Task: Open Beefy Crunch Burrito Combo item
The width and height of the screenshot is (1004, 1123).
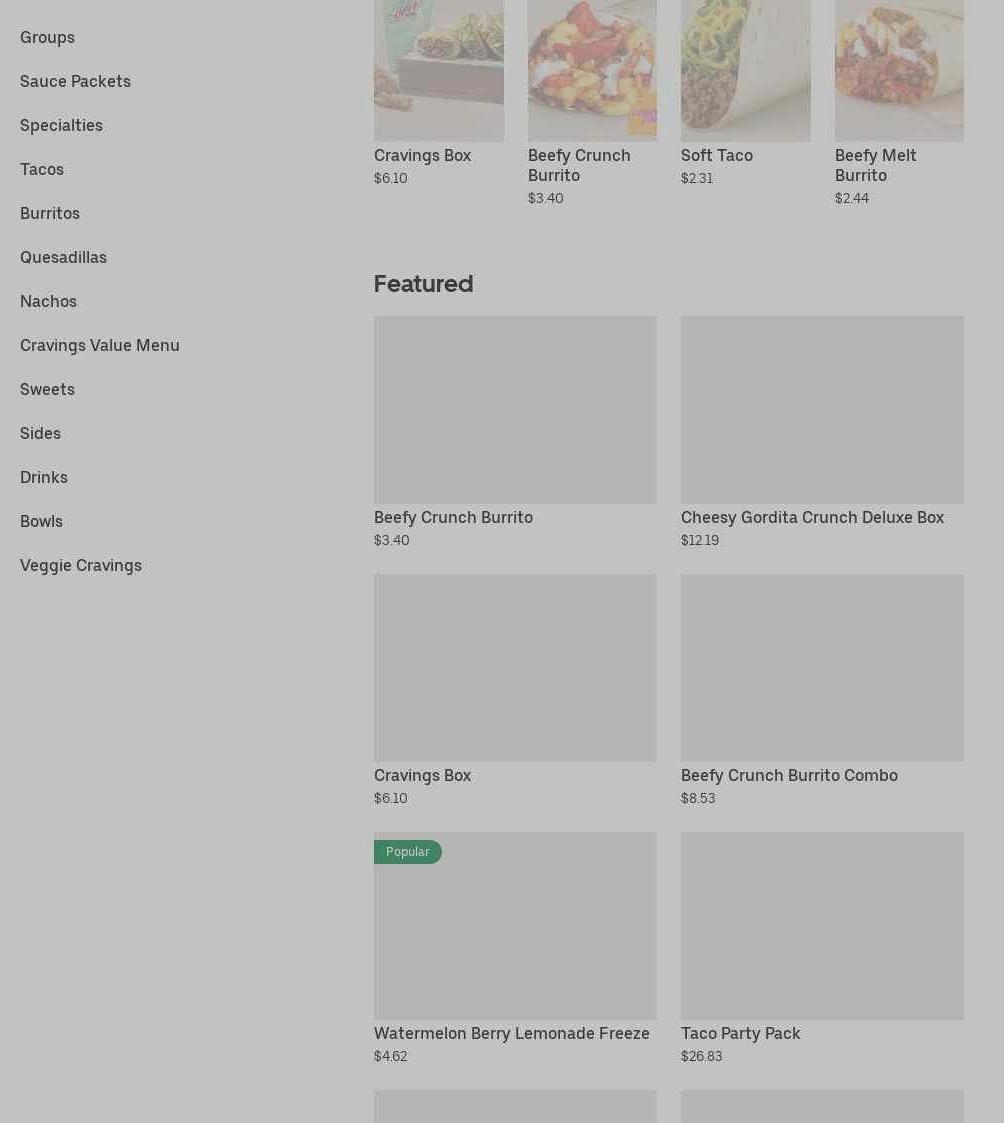Action: [x=822, y=690]
